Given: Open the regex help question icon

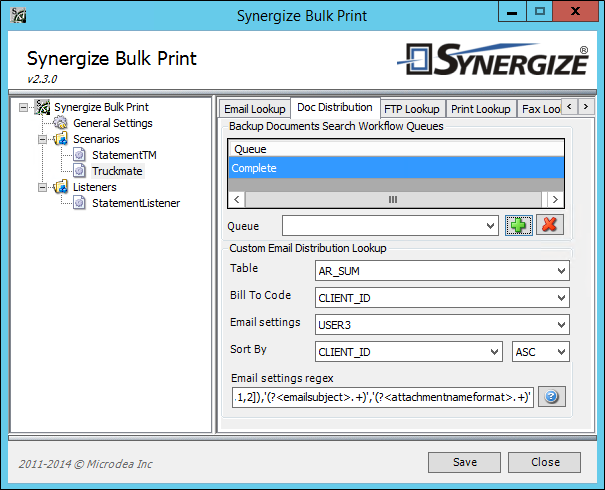Looking at the screenshot, I should (x=552, y=397).
